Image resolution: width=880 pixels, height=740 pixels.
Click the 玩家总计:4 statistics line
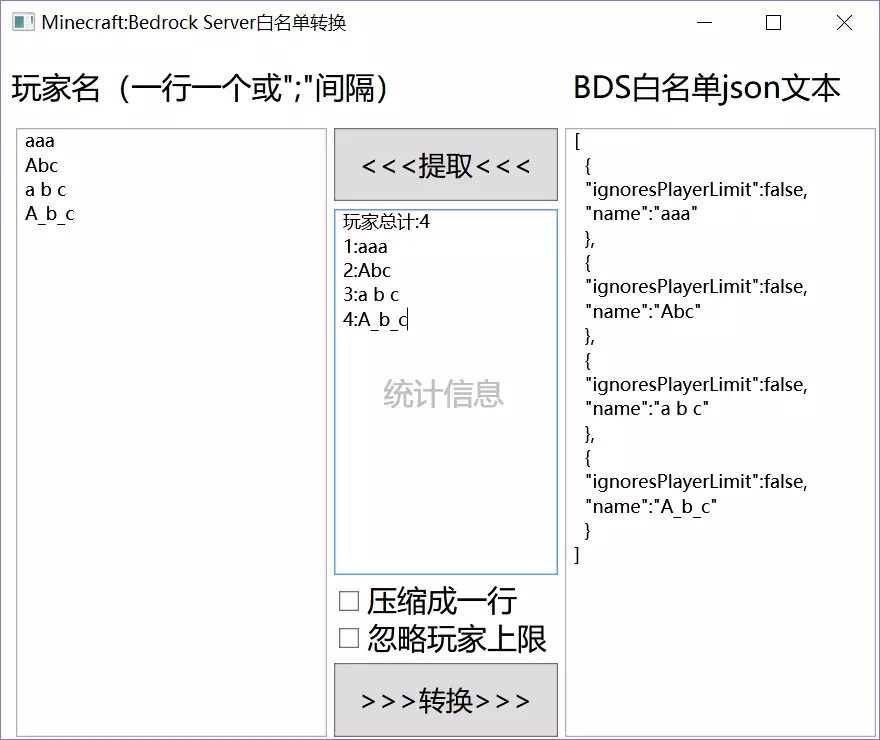tap(386, 222)
